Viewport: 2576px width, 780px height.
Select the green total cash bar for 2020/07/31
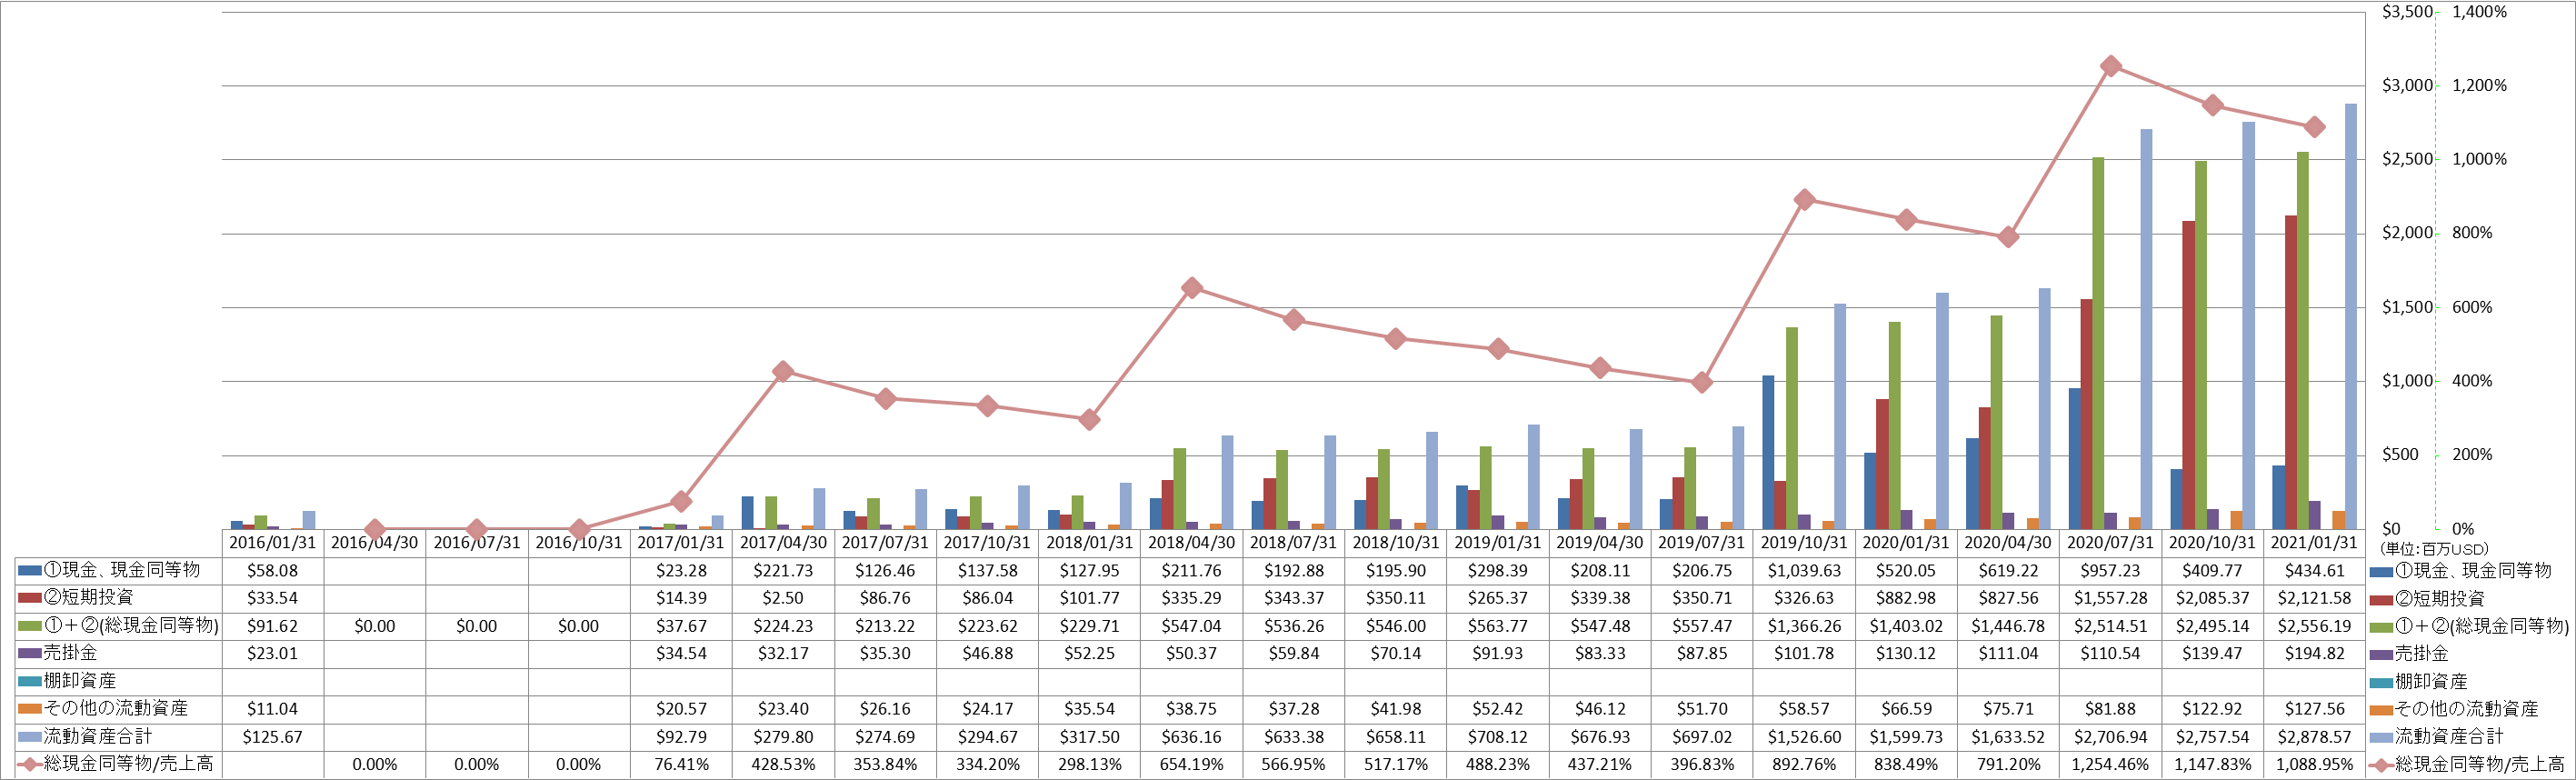2098,343
